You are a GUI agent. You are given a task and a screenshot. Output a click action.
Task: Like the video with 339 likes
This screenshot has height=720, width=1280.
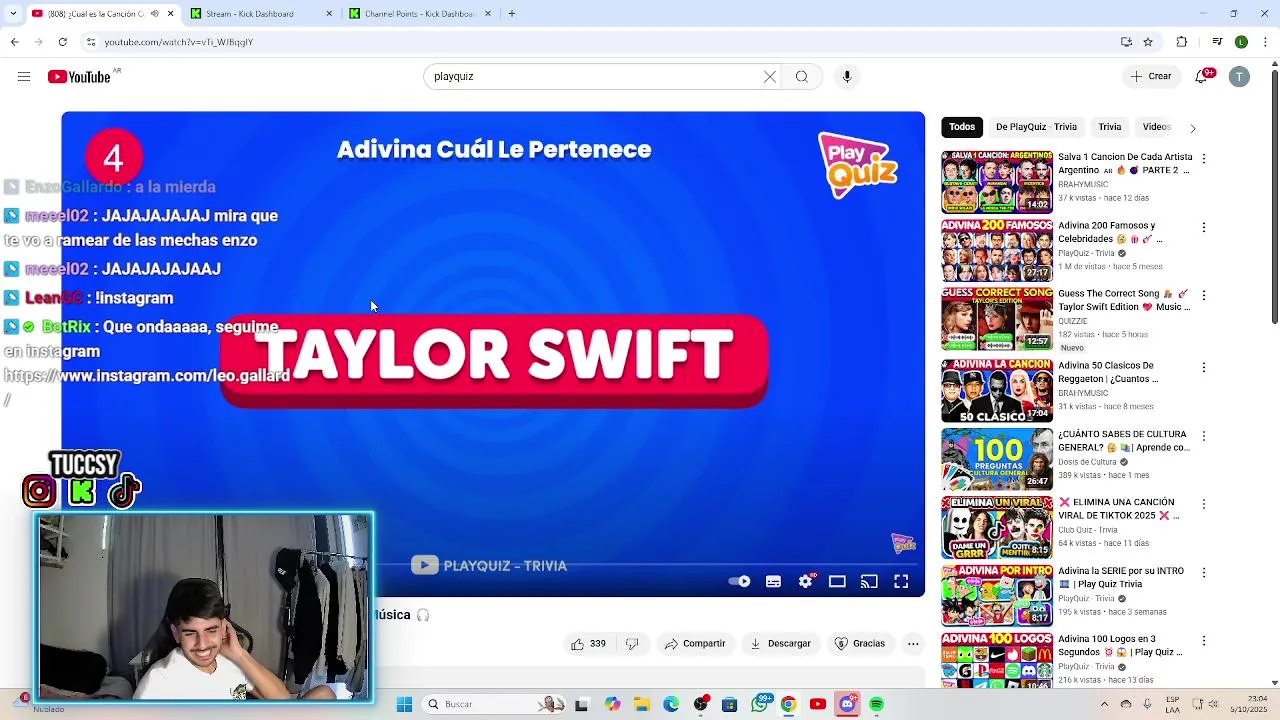[x=588, y=644]
